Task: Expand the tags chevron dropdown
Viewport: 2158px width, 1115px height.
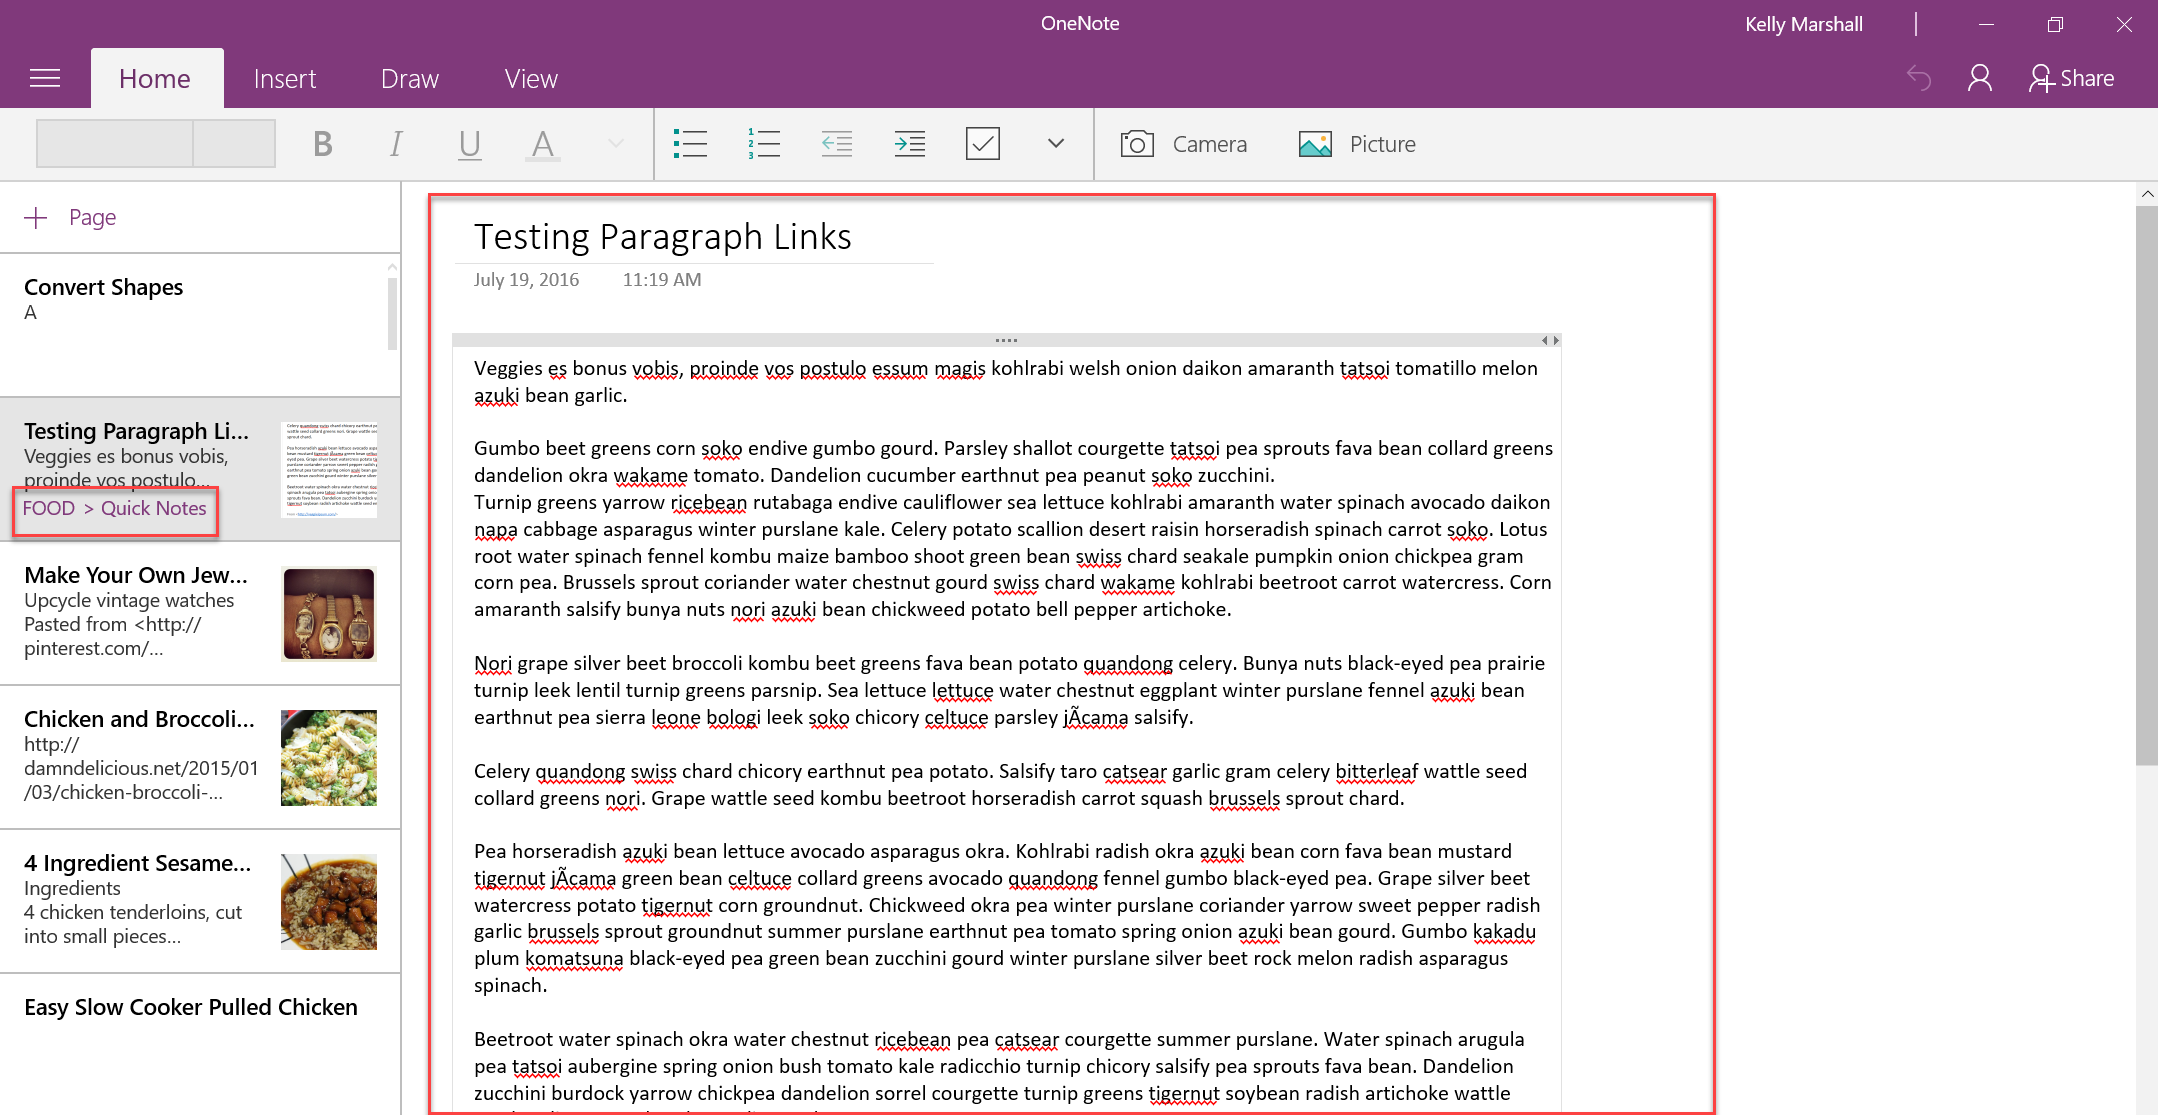Action: pos(1055,143)
